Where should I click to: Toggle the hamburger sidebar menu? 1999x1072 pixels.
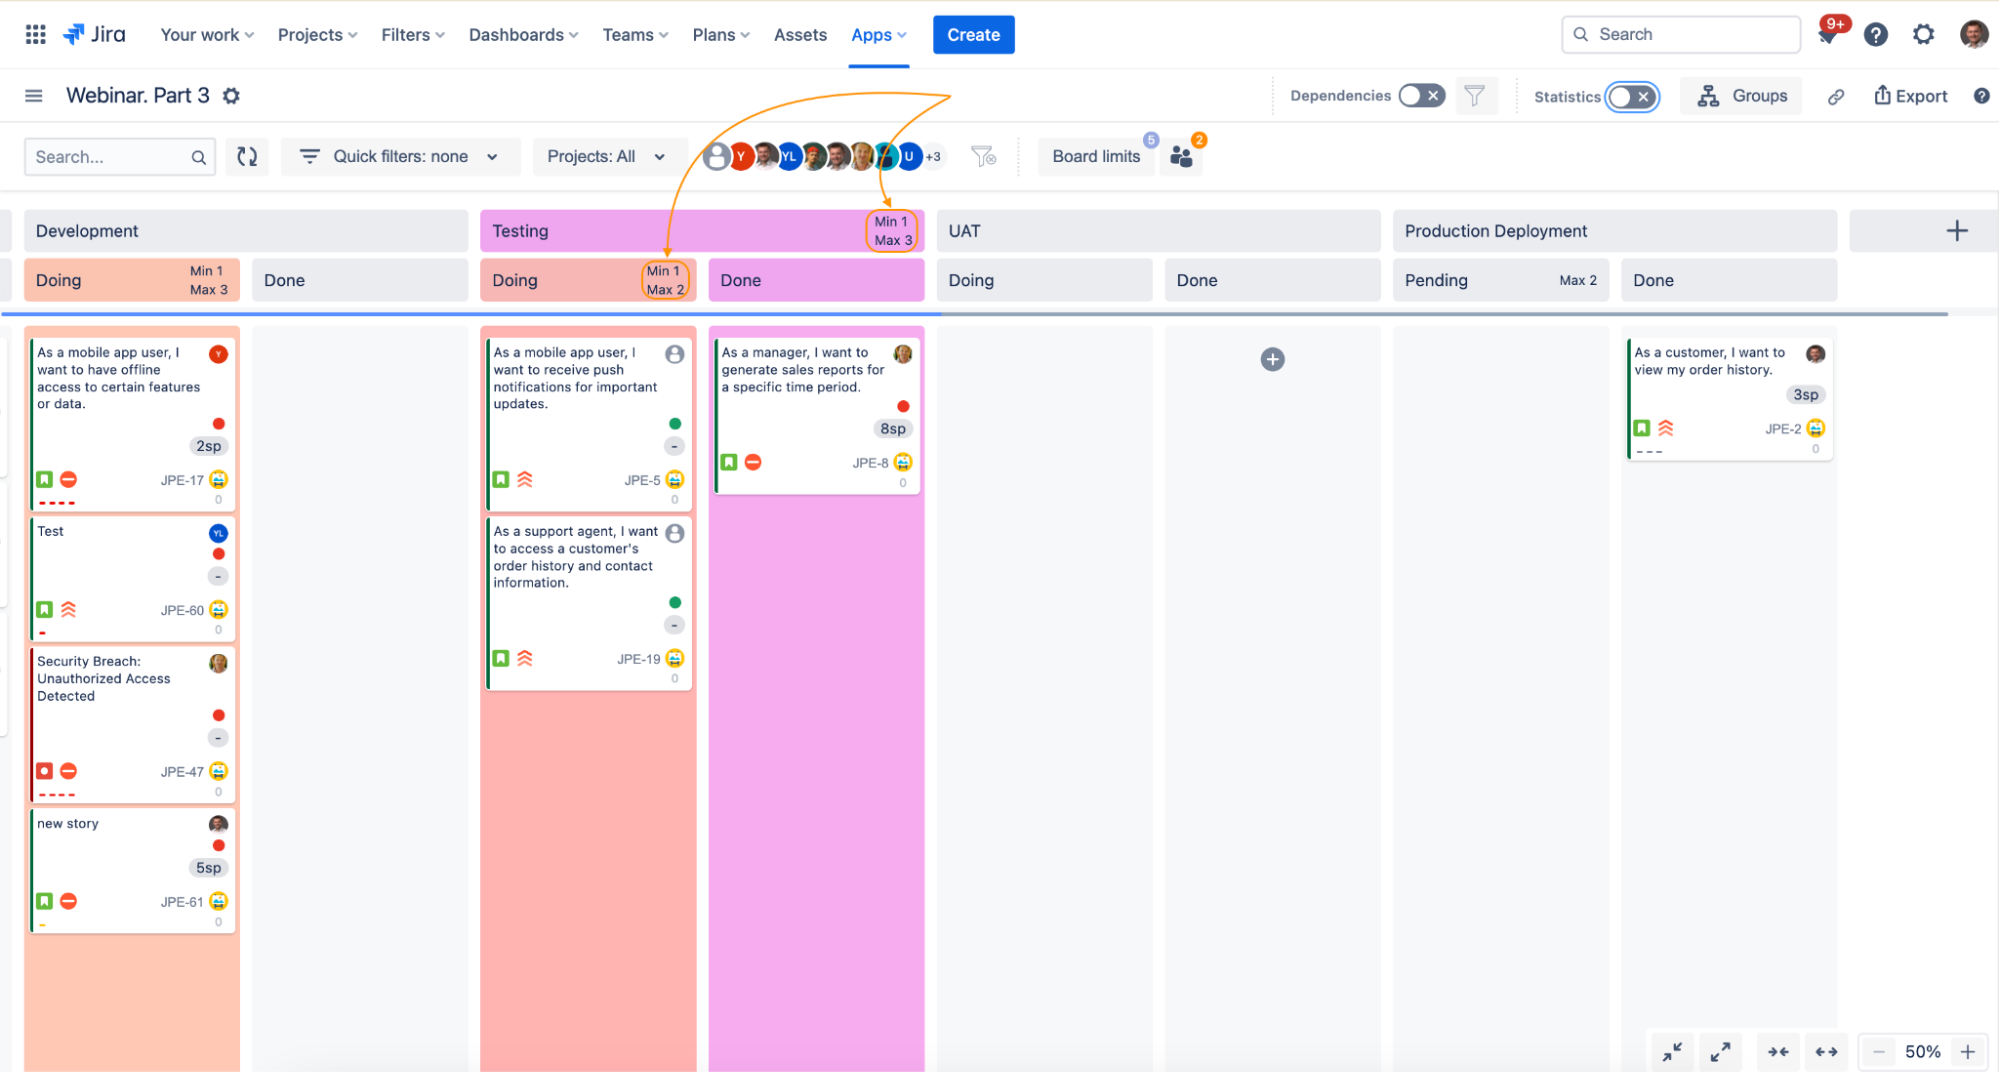click(34, 96)
